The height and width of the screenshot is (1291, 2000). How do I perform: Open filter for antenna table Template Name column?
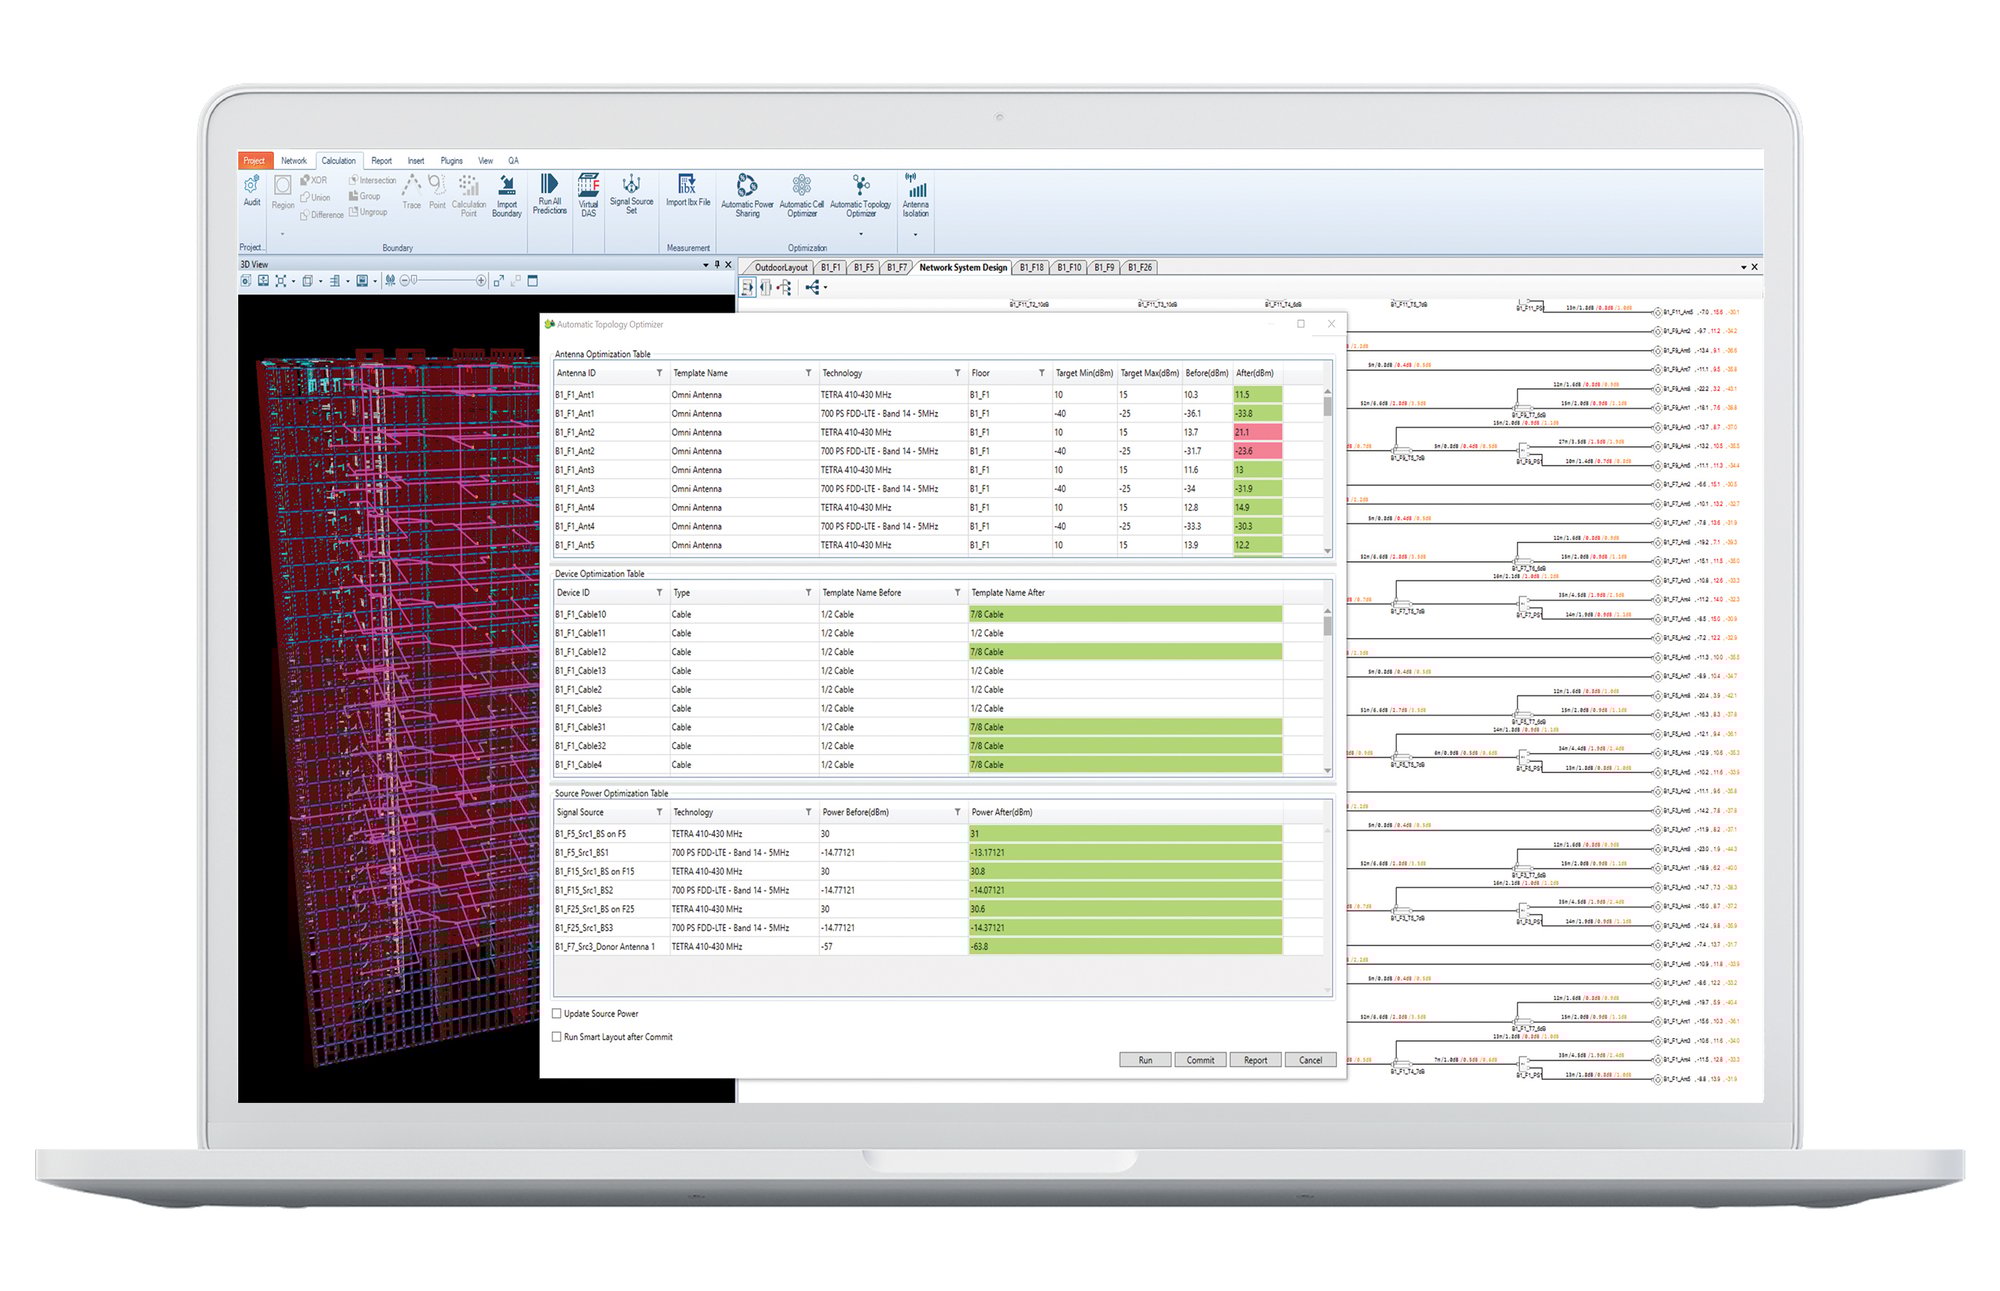click(x=808, y=373)
